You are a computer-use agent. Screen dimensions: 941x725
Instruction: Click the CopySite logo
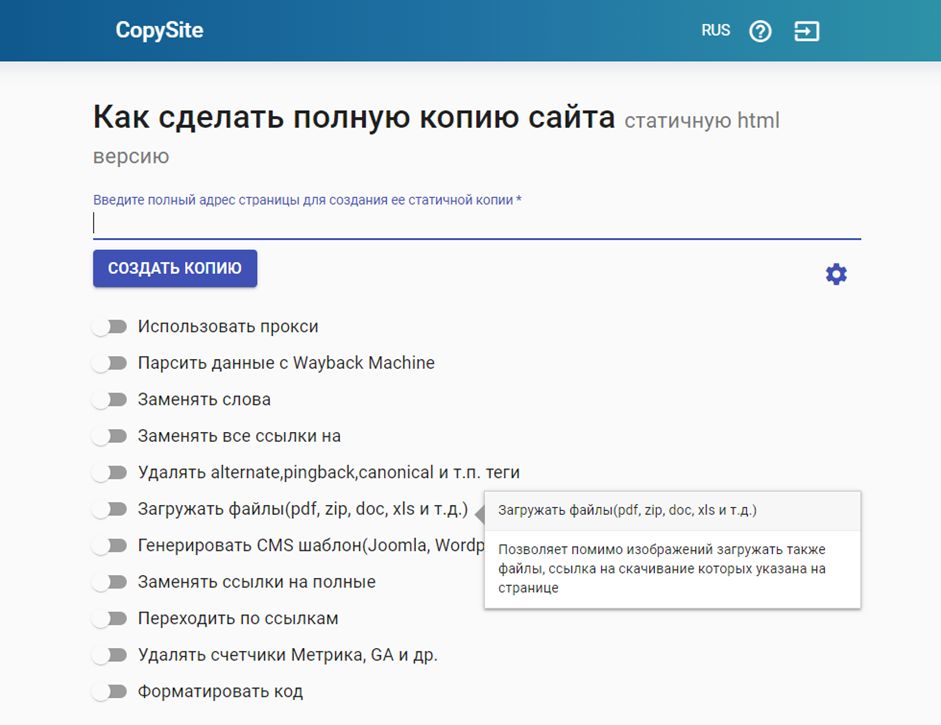160,29
